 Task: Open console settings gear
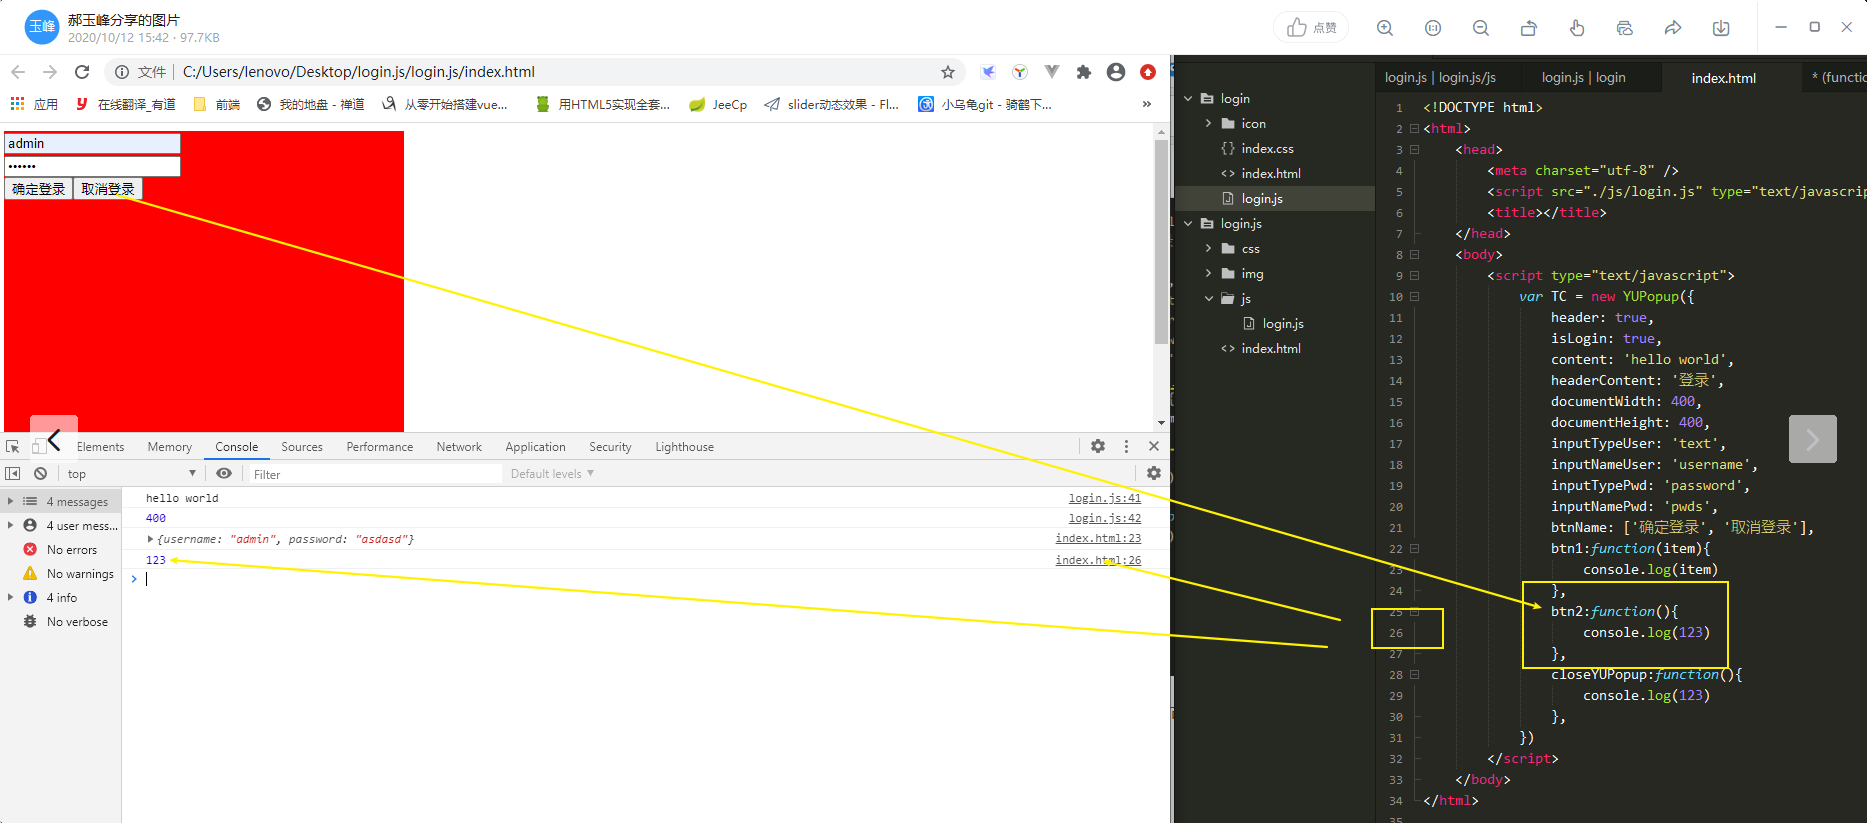pos(1154,473)
